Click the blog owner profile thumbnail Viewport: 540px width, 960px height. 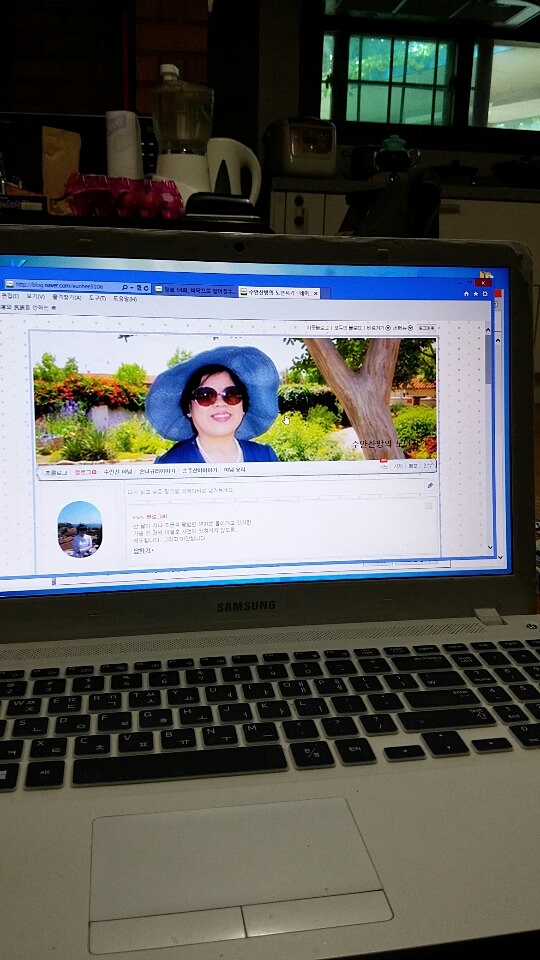pyautogui.click(x=80, y=530)
